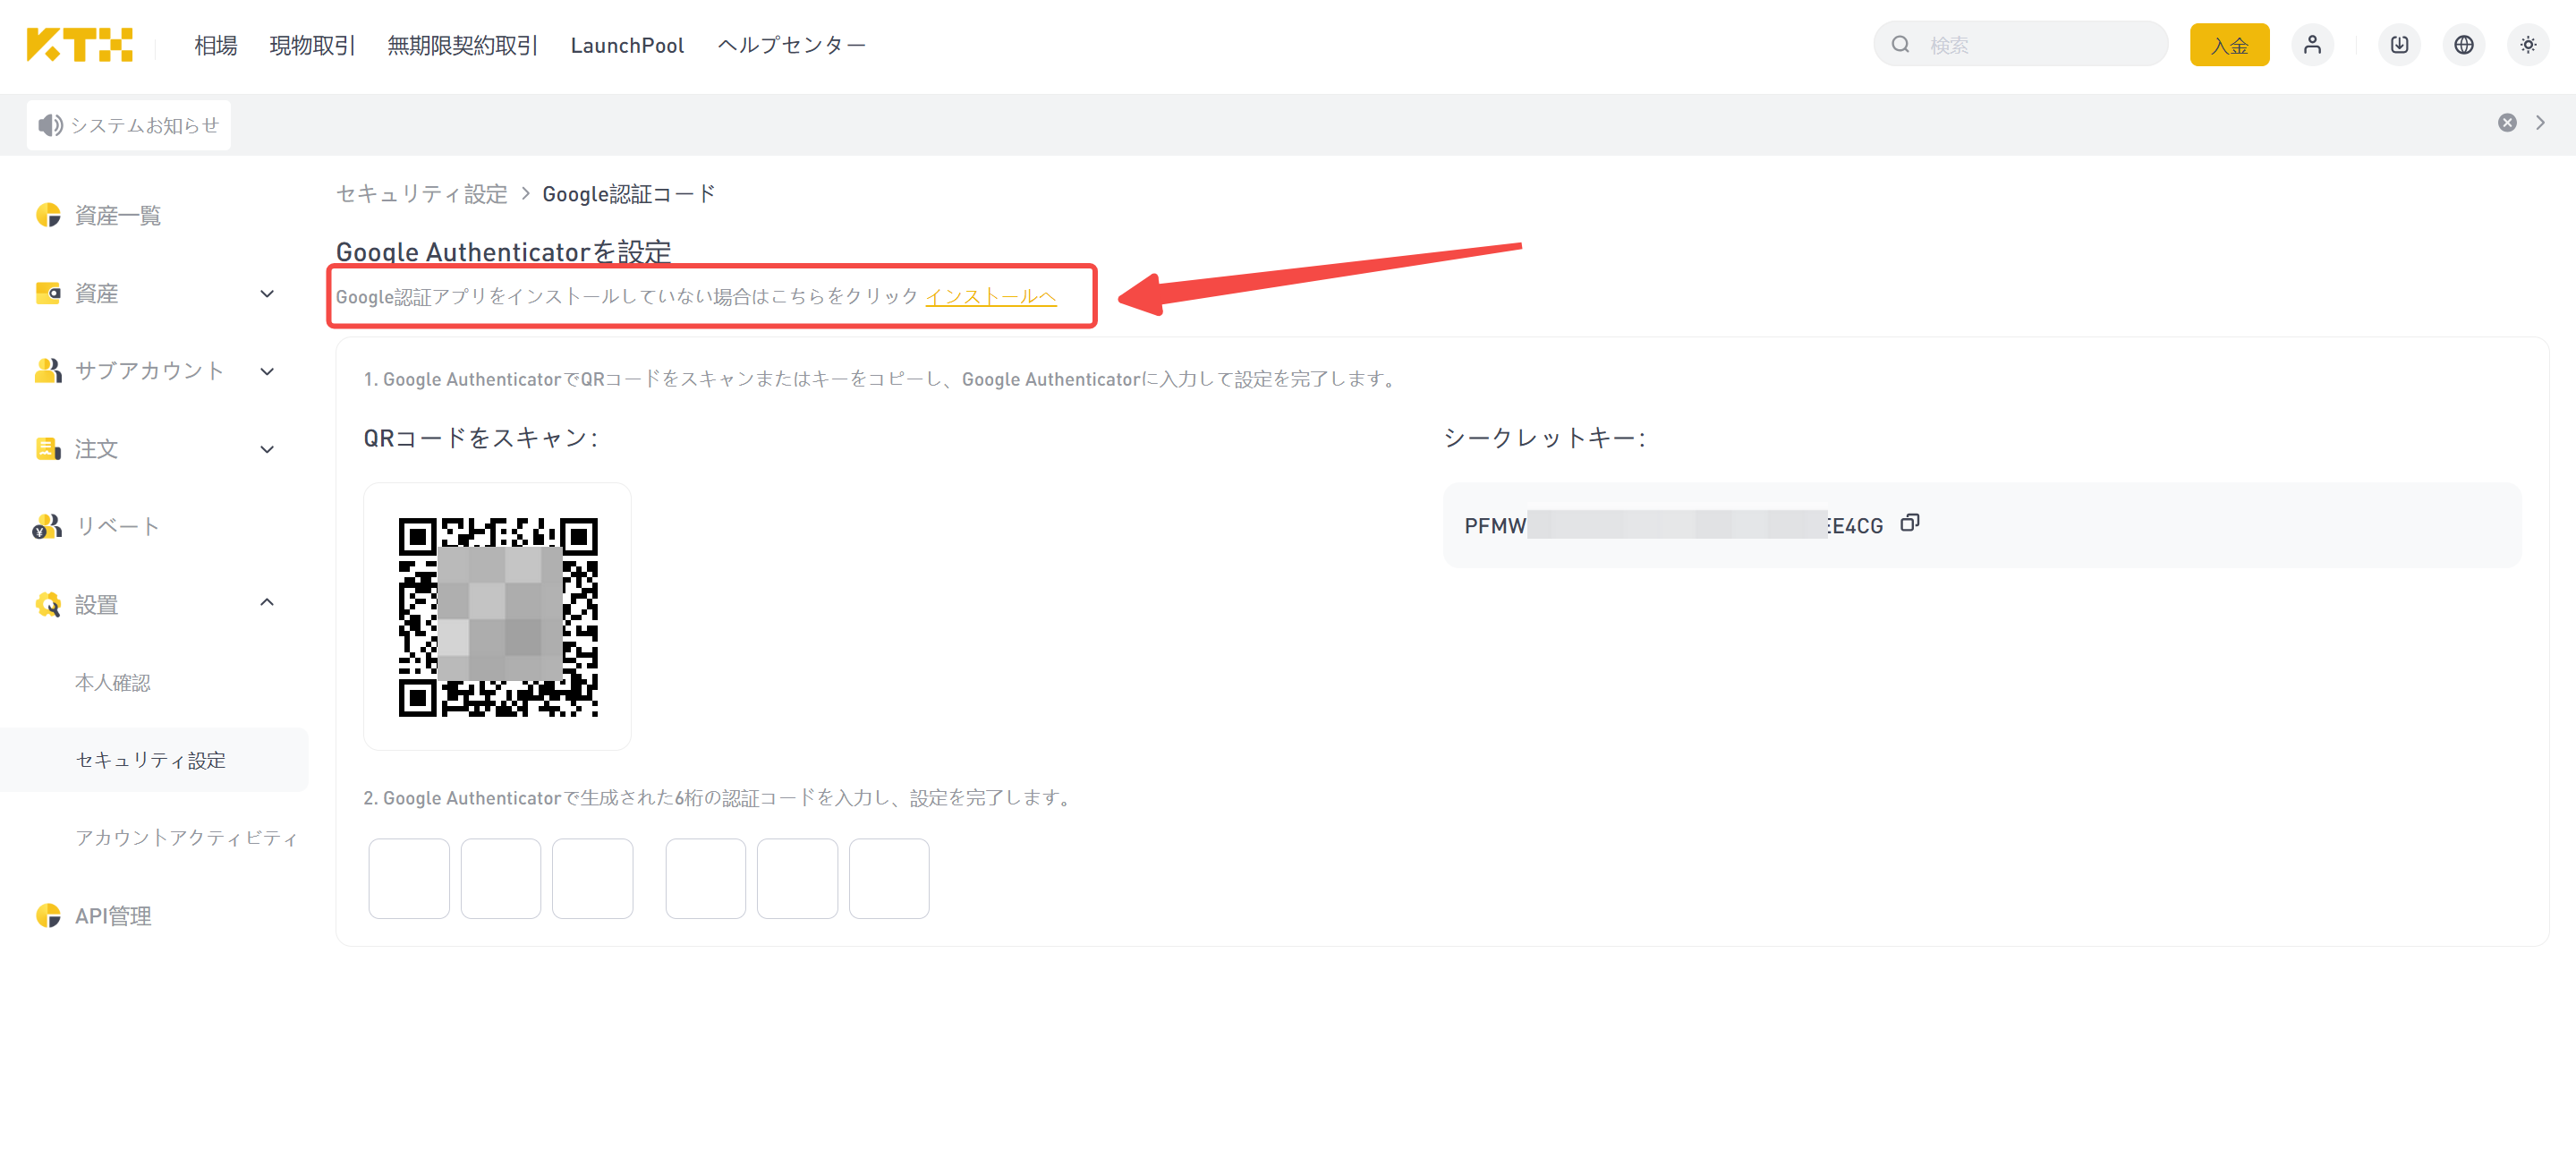Toggle the light/dark theme icon

pos(2527,45)
